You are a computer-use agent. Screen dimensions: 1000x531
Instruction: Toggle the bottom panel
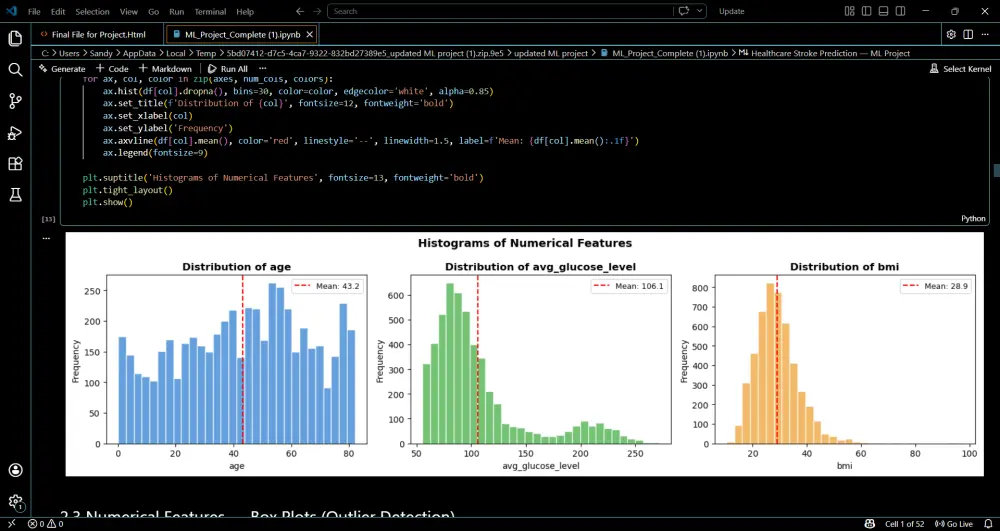point(883,11)
